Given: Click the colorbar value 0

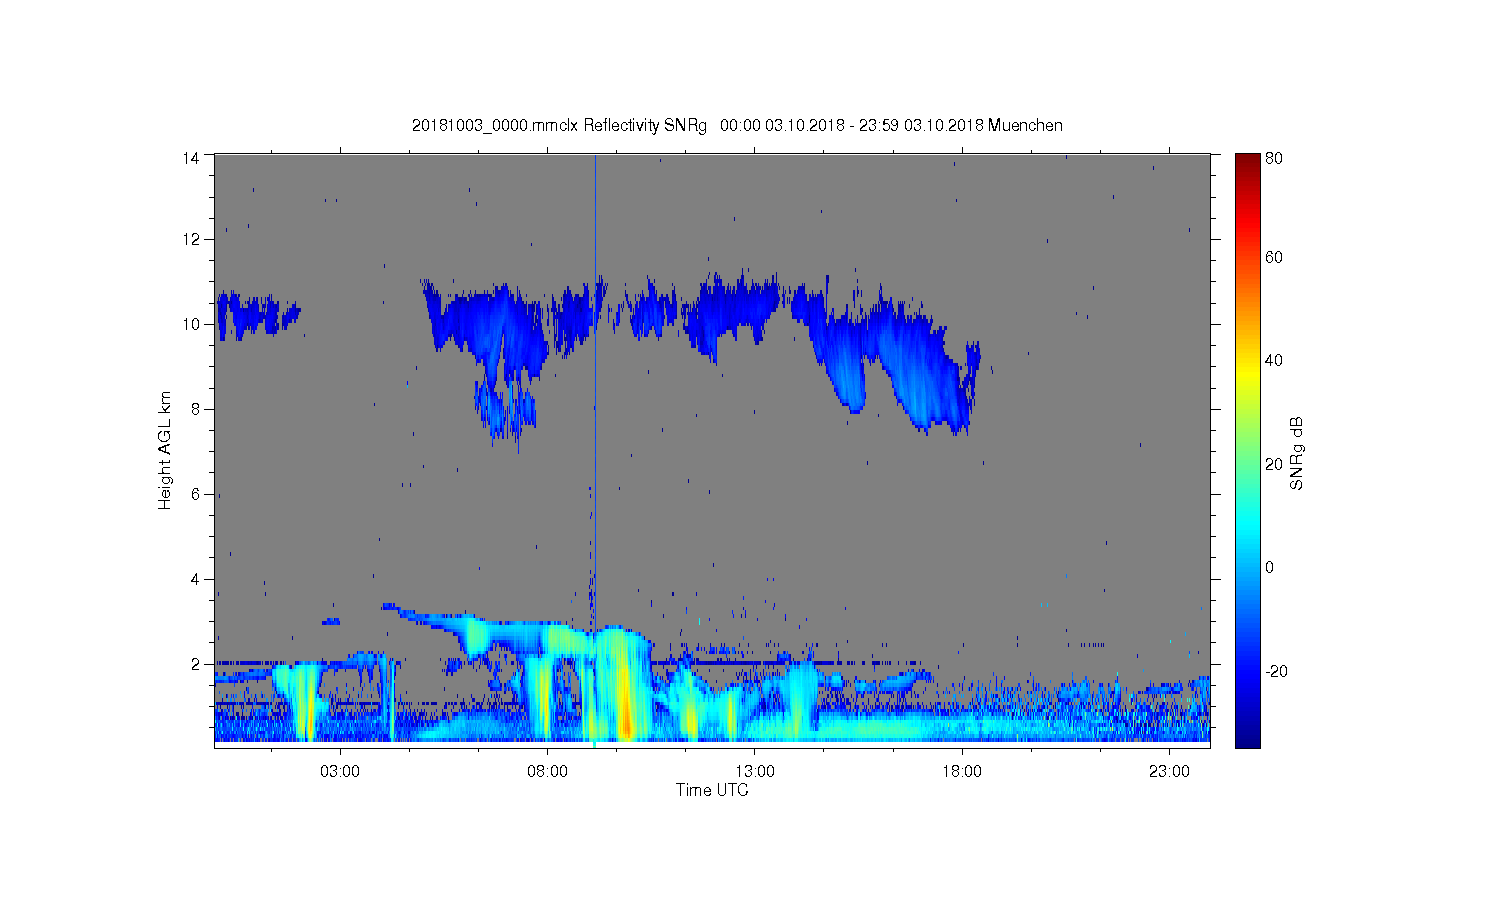Looking at the screenshot, I should point(1270,568).
